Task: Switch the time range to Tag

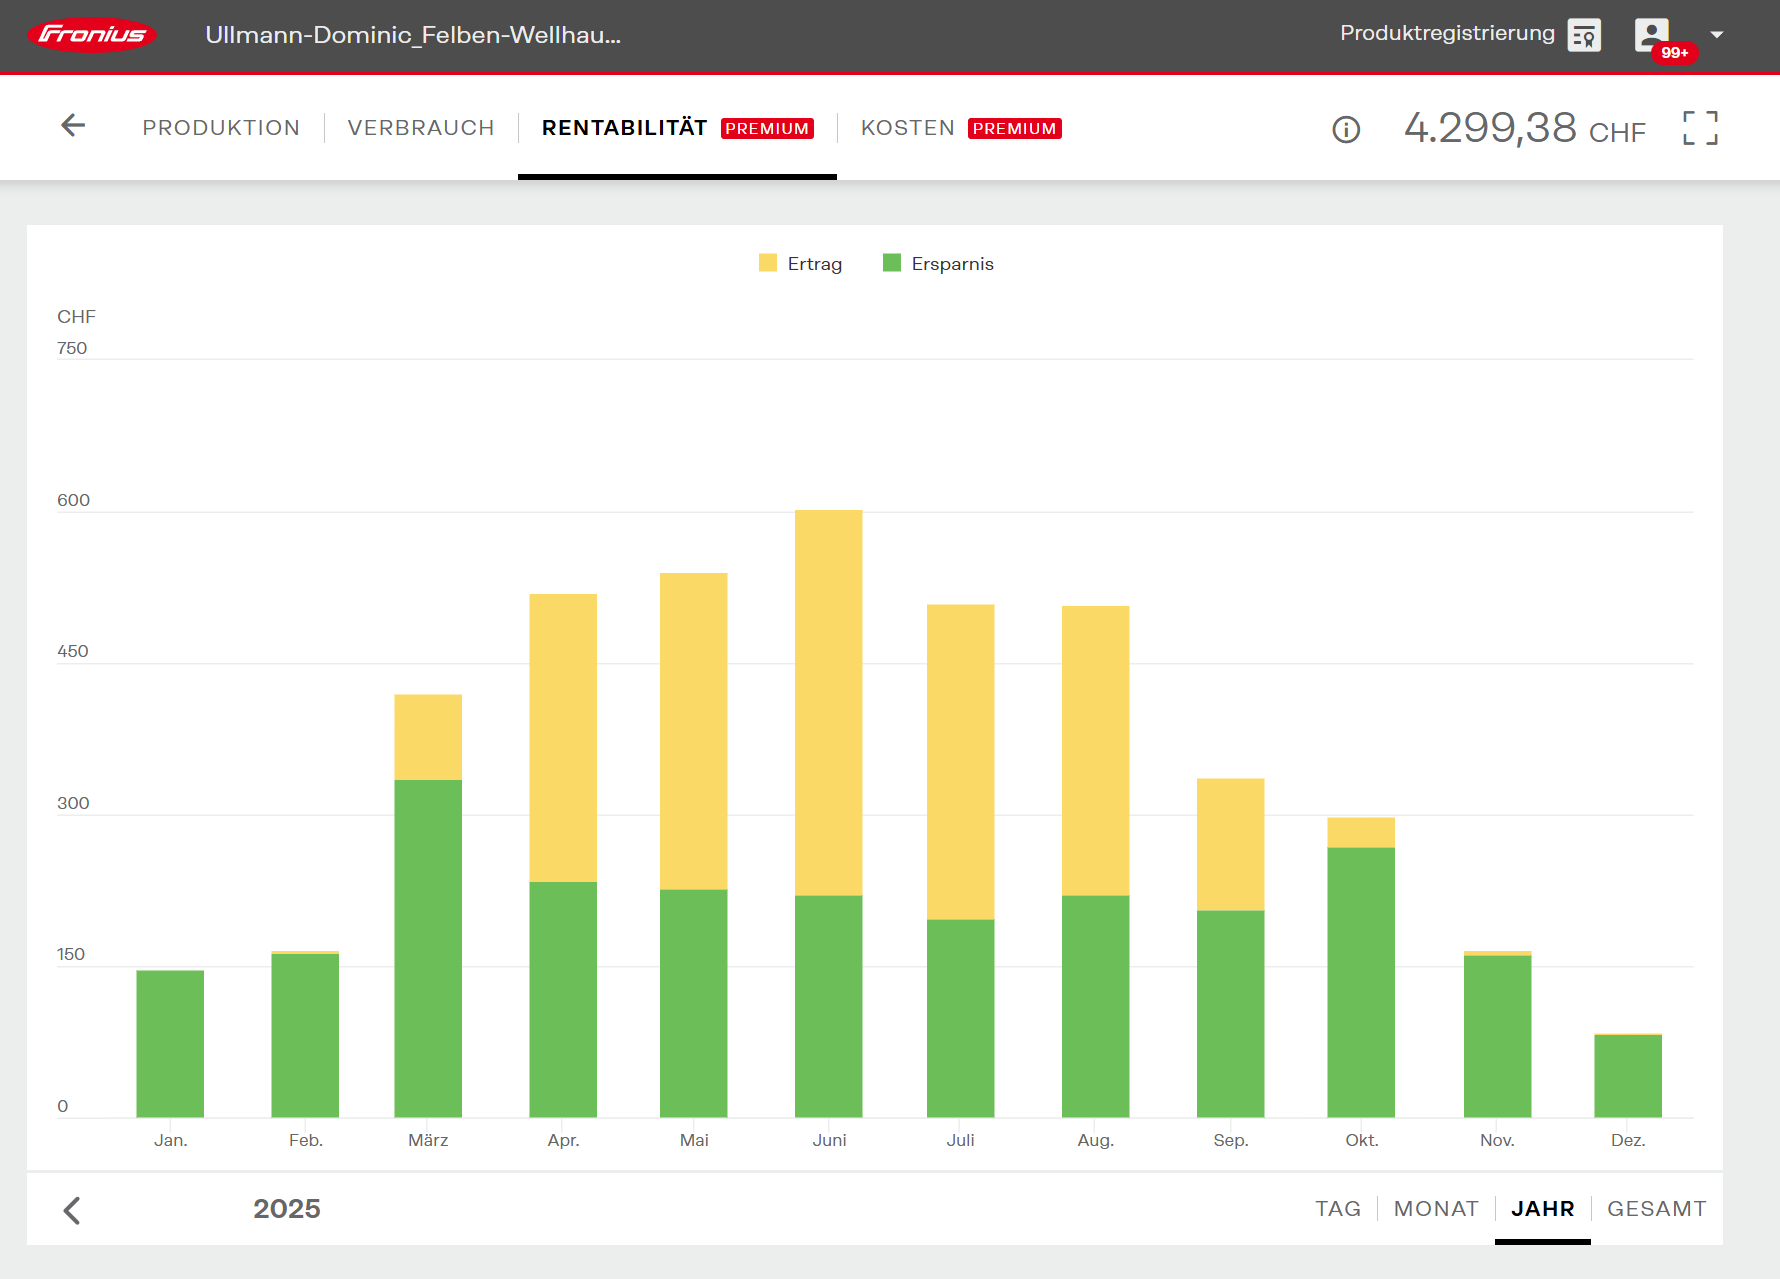Action: [1337, 1209]
